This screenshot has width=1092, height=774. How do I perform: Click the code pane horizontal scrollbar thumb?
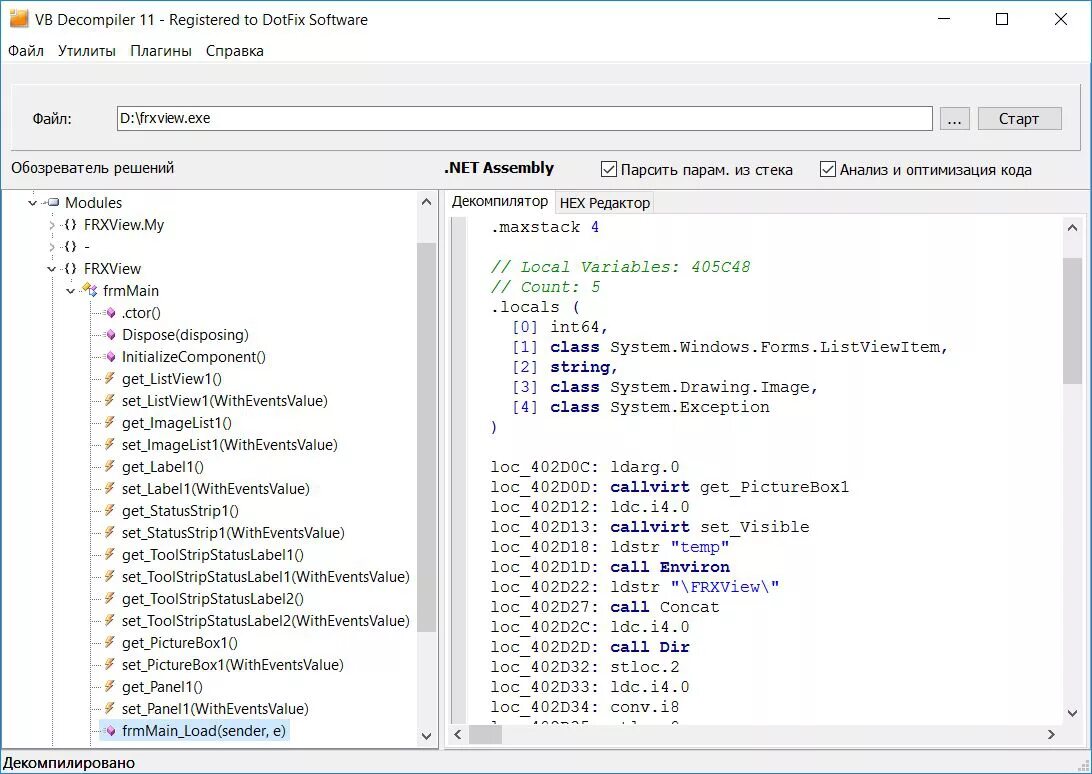[x=485, y=734]
